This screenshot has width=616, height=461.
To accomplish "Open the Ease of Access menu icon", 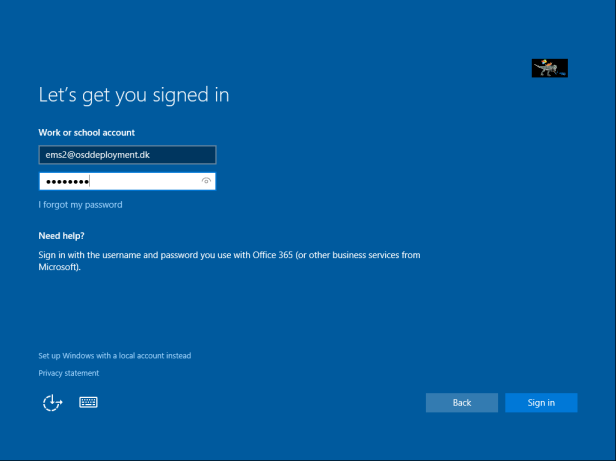I will click(x=52, y=403).
